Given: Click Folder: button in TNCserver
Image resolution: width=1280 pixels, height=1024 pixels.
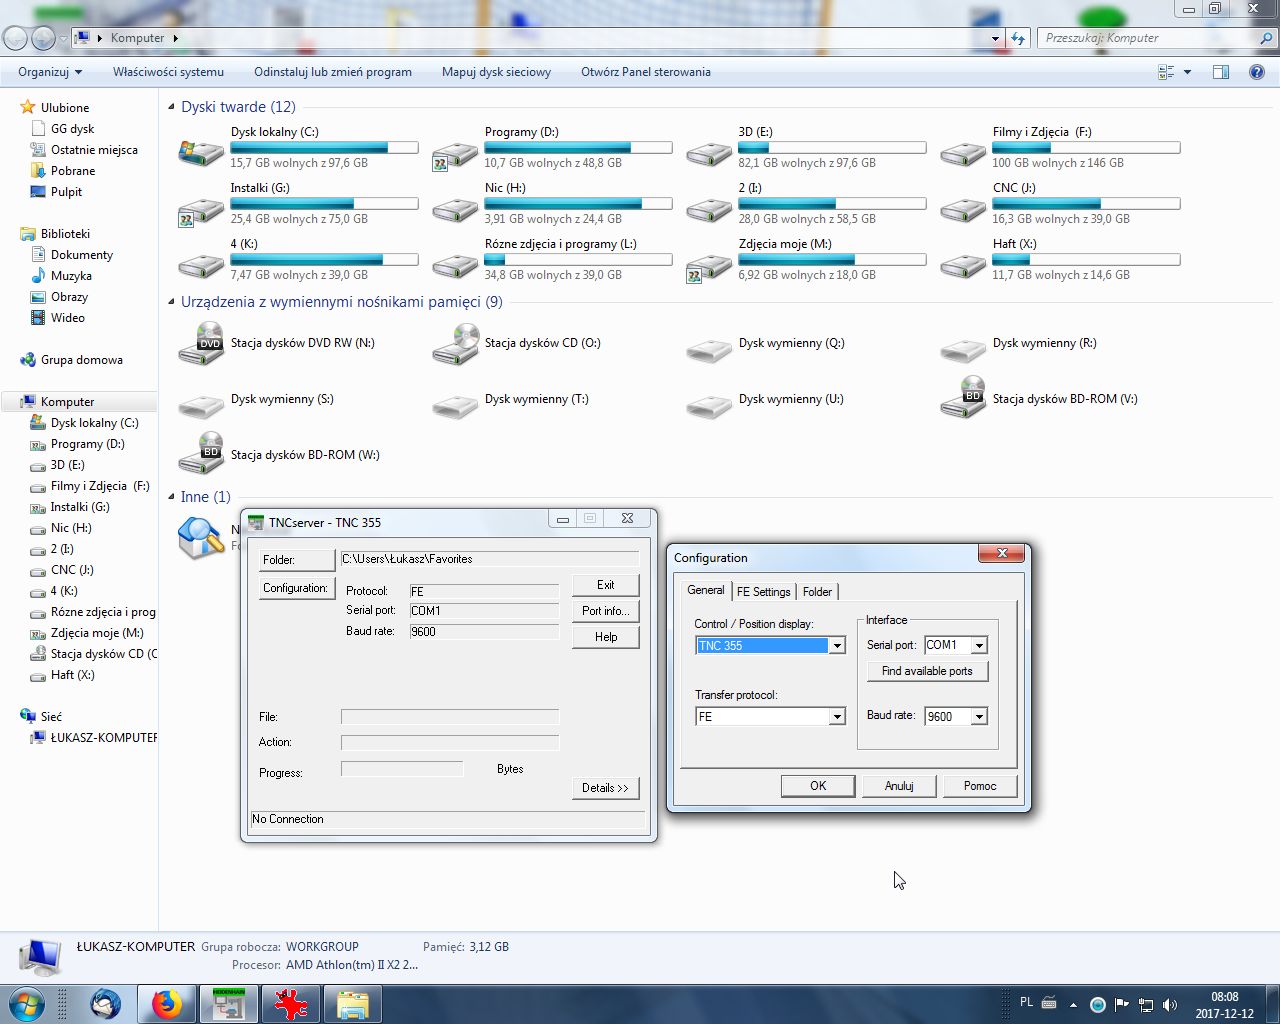Looking at the screenshot, I should (x=297, y=560).
